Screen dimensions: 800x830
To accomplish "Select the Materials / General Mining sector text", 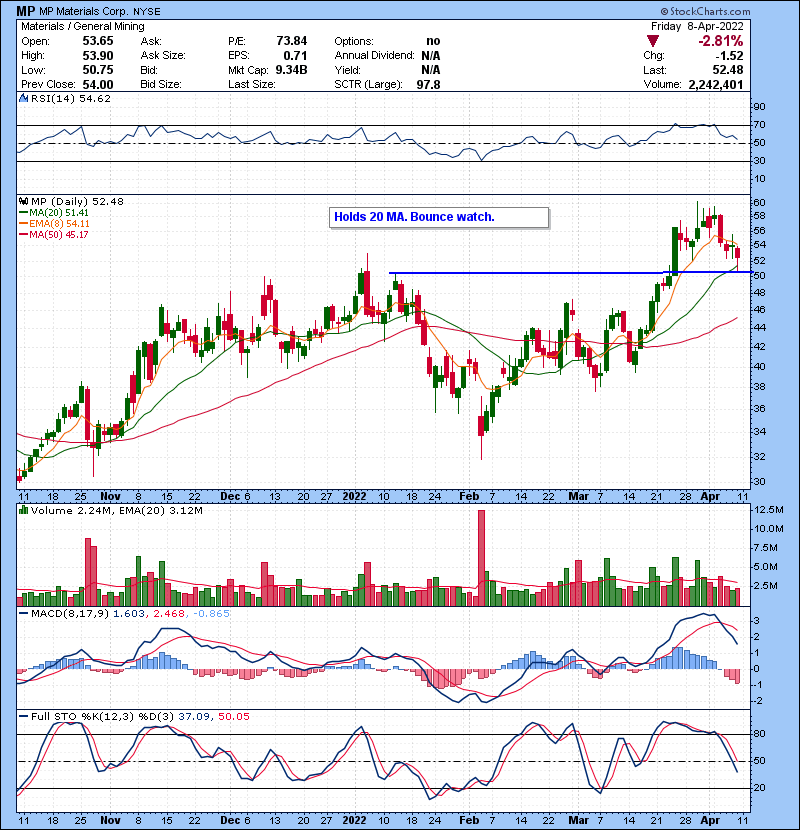I will pos(83,26).
